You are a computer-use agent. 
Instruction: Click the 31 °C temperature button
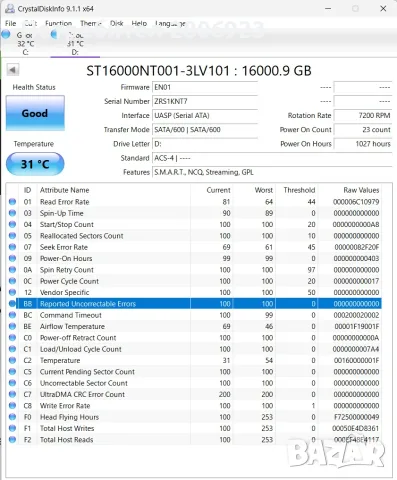(x=35, y=164)
